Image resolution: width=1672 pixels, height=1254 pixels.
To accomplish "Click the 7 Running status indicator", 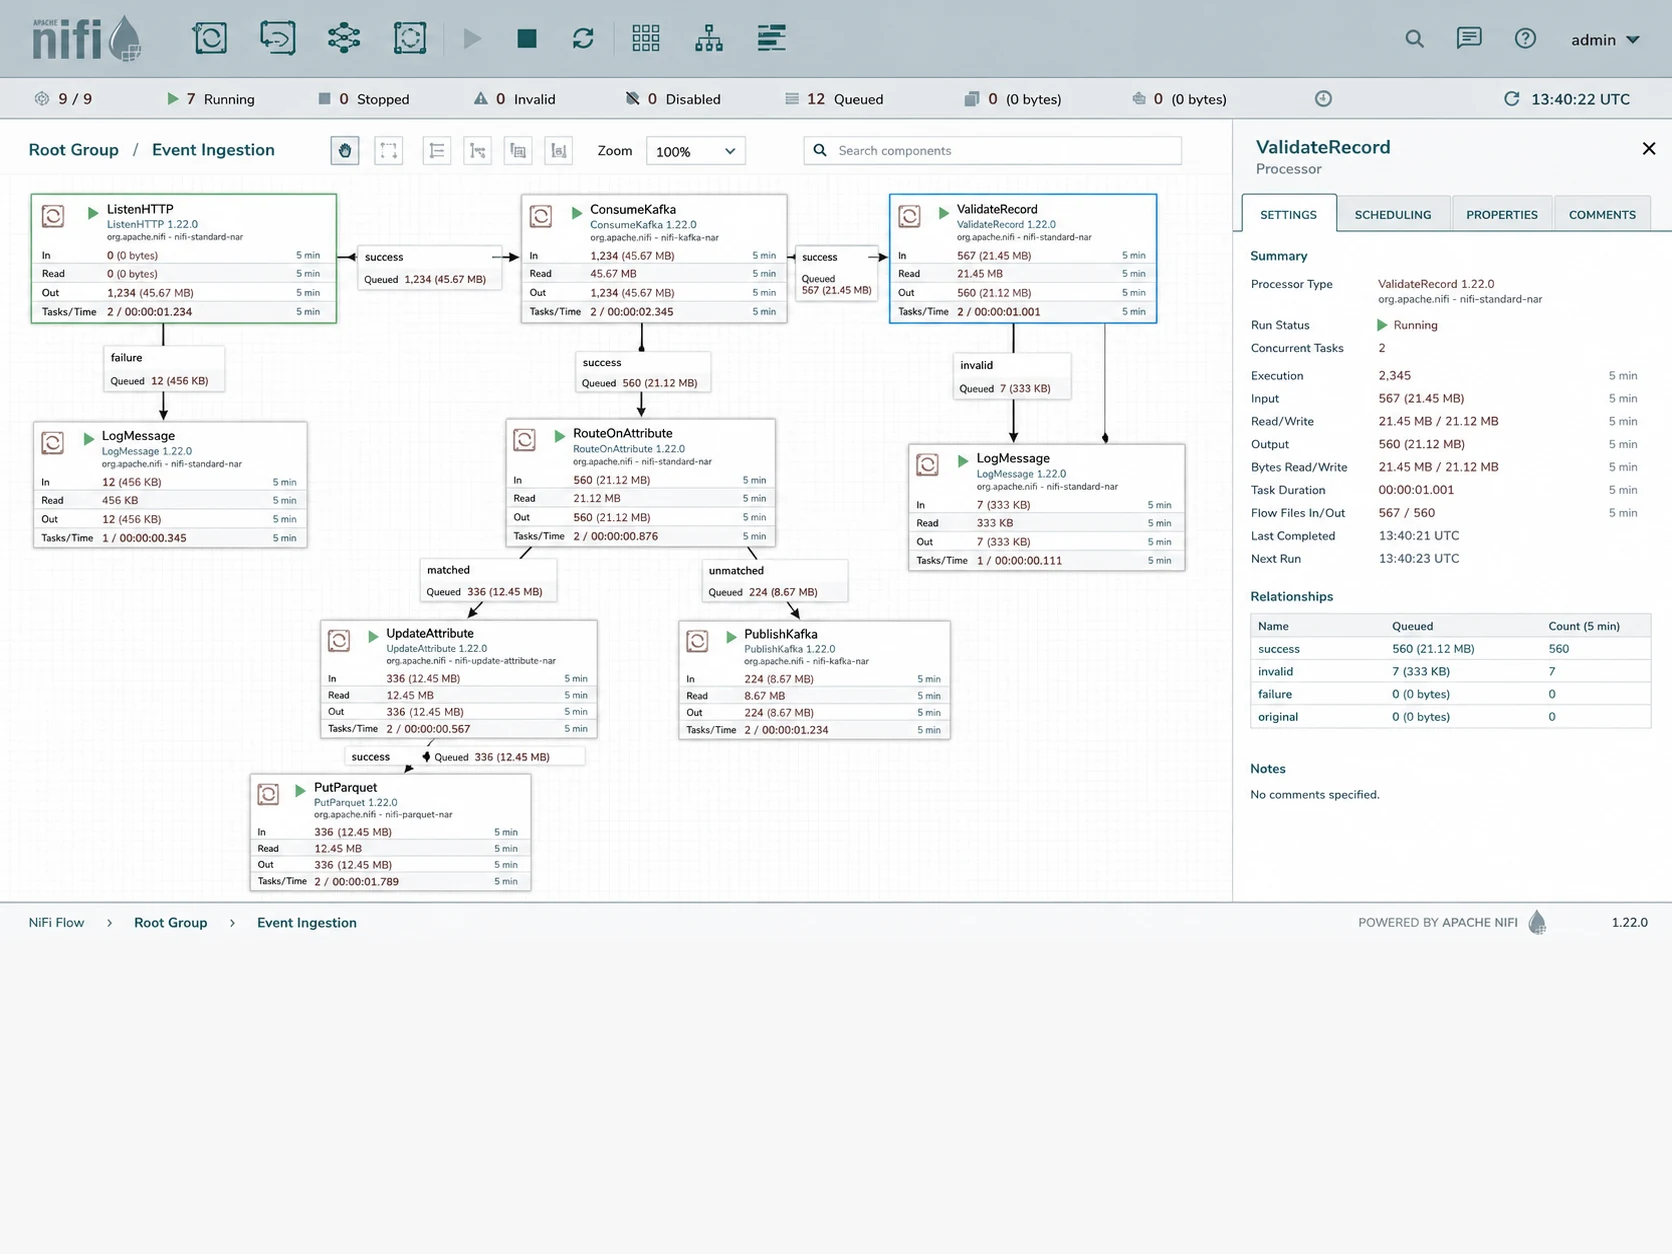I will (x=210, y=99).
